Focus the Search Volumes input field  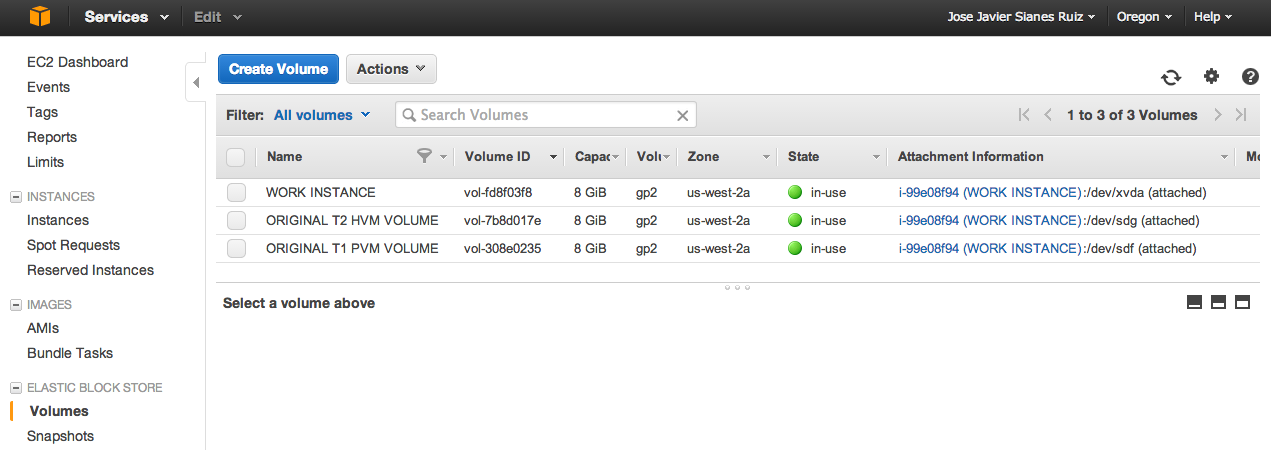coord(540,115)
